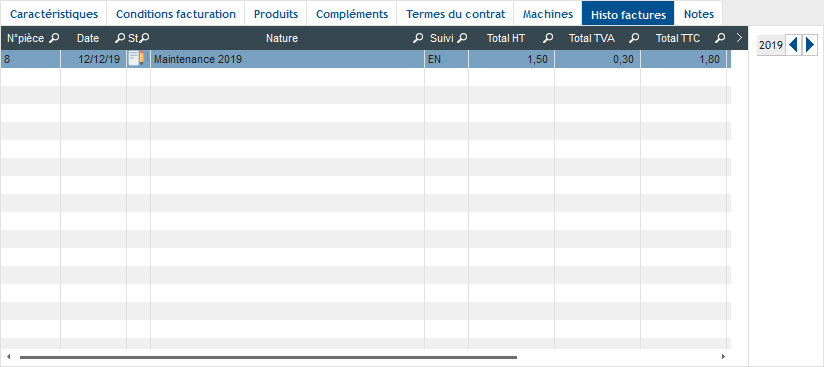Click the search icon in Total HT column
The height and width of the screenshot is (367, 824).
(x=548, y=38)
